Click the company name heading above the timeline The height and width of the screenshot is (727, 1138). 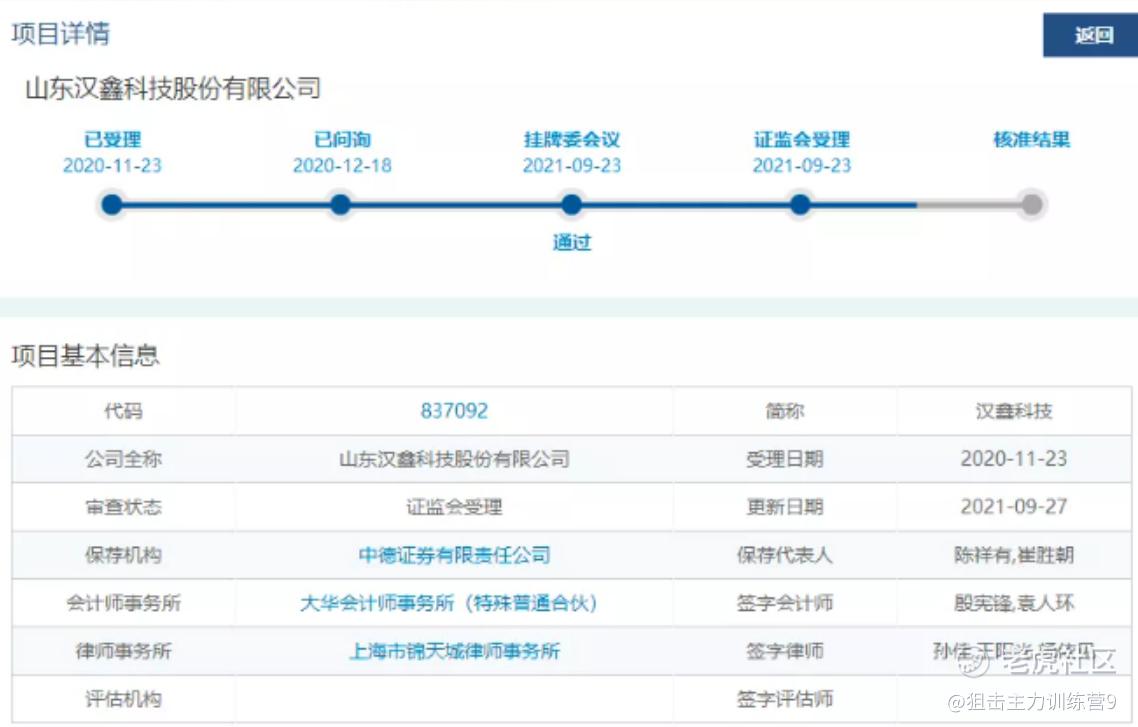pos(173,89)
